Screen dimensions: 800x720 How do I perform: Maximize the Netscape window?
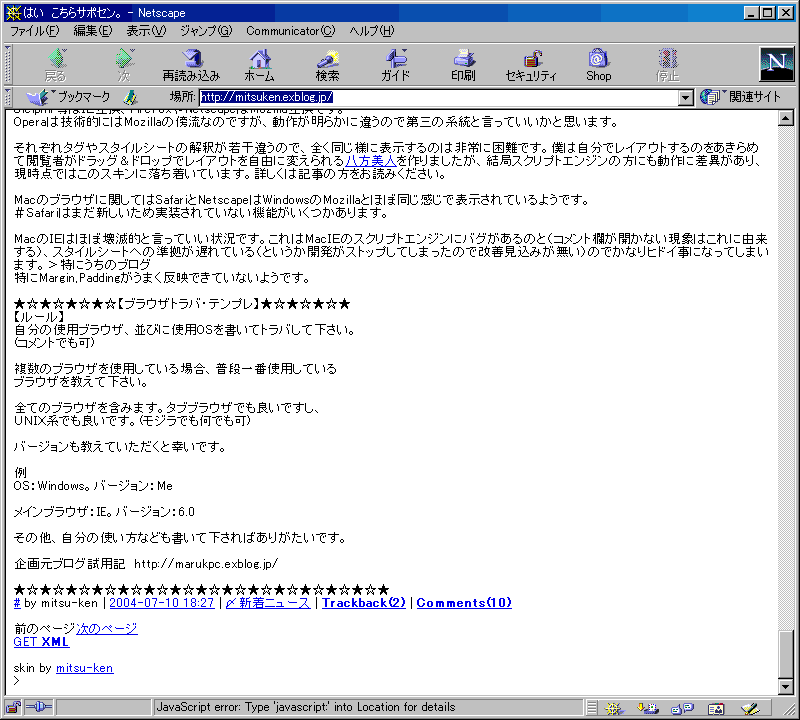point(768,13)
